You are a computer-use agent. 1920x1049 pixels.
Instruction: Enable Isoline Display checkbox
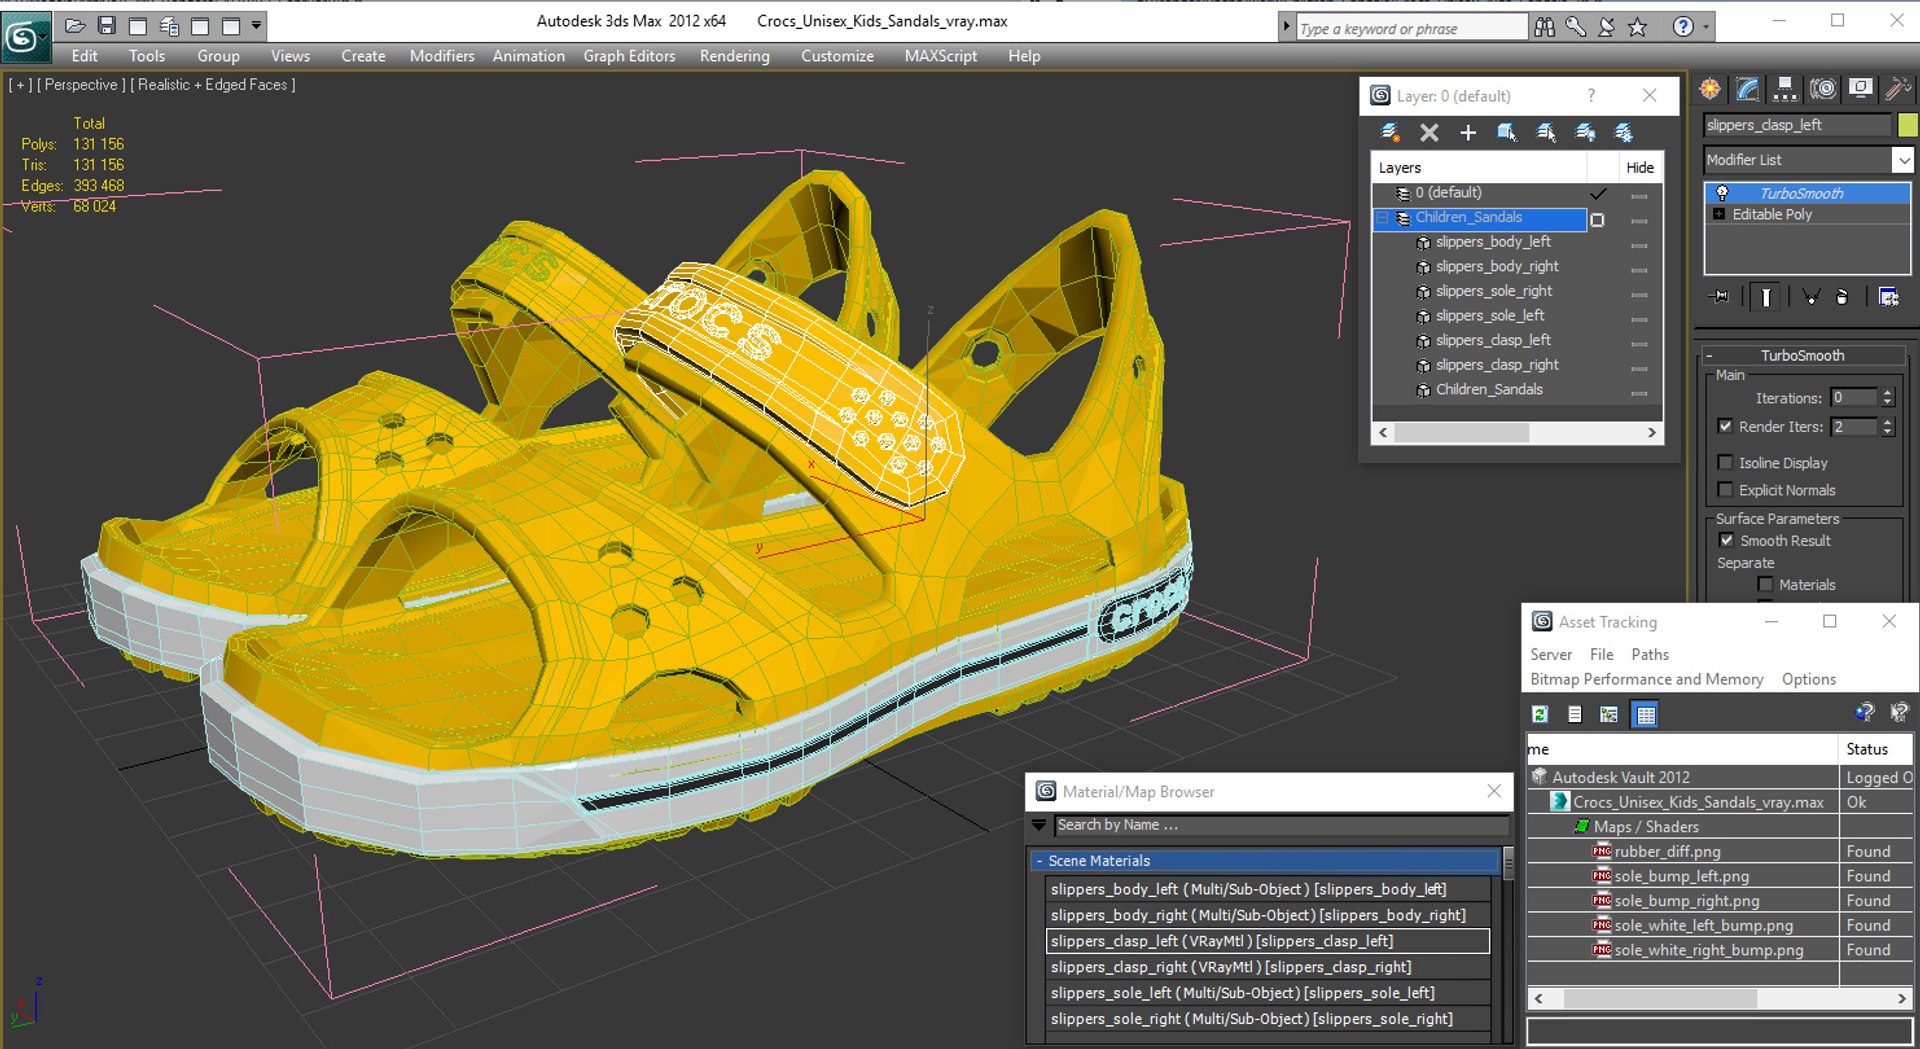click(x=1725, y=462)
